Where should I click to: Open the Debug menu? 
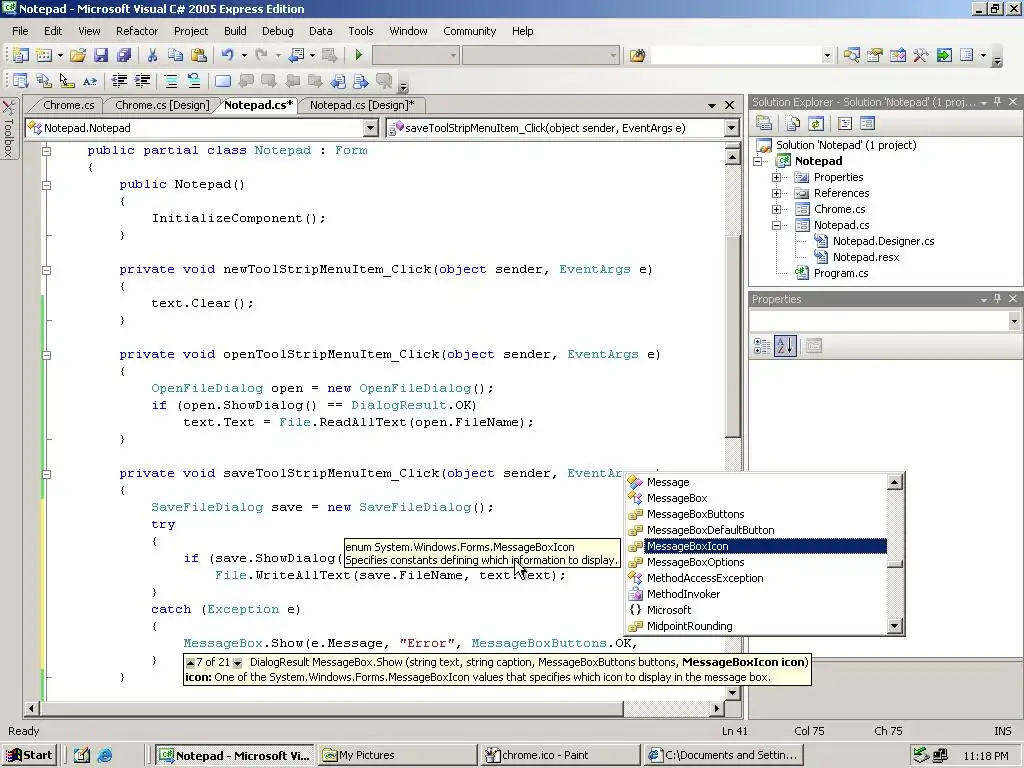click(278, 31)
